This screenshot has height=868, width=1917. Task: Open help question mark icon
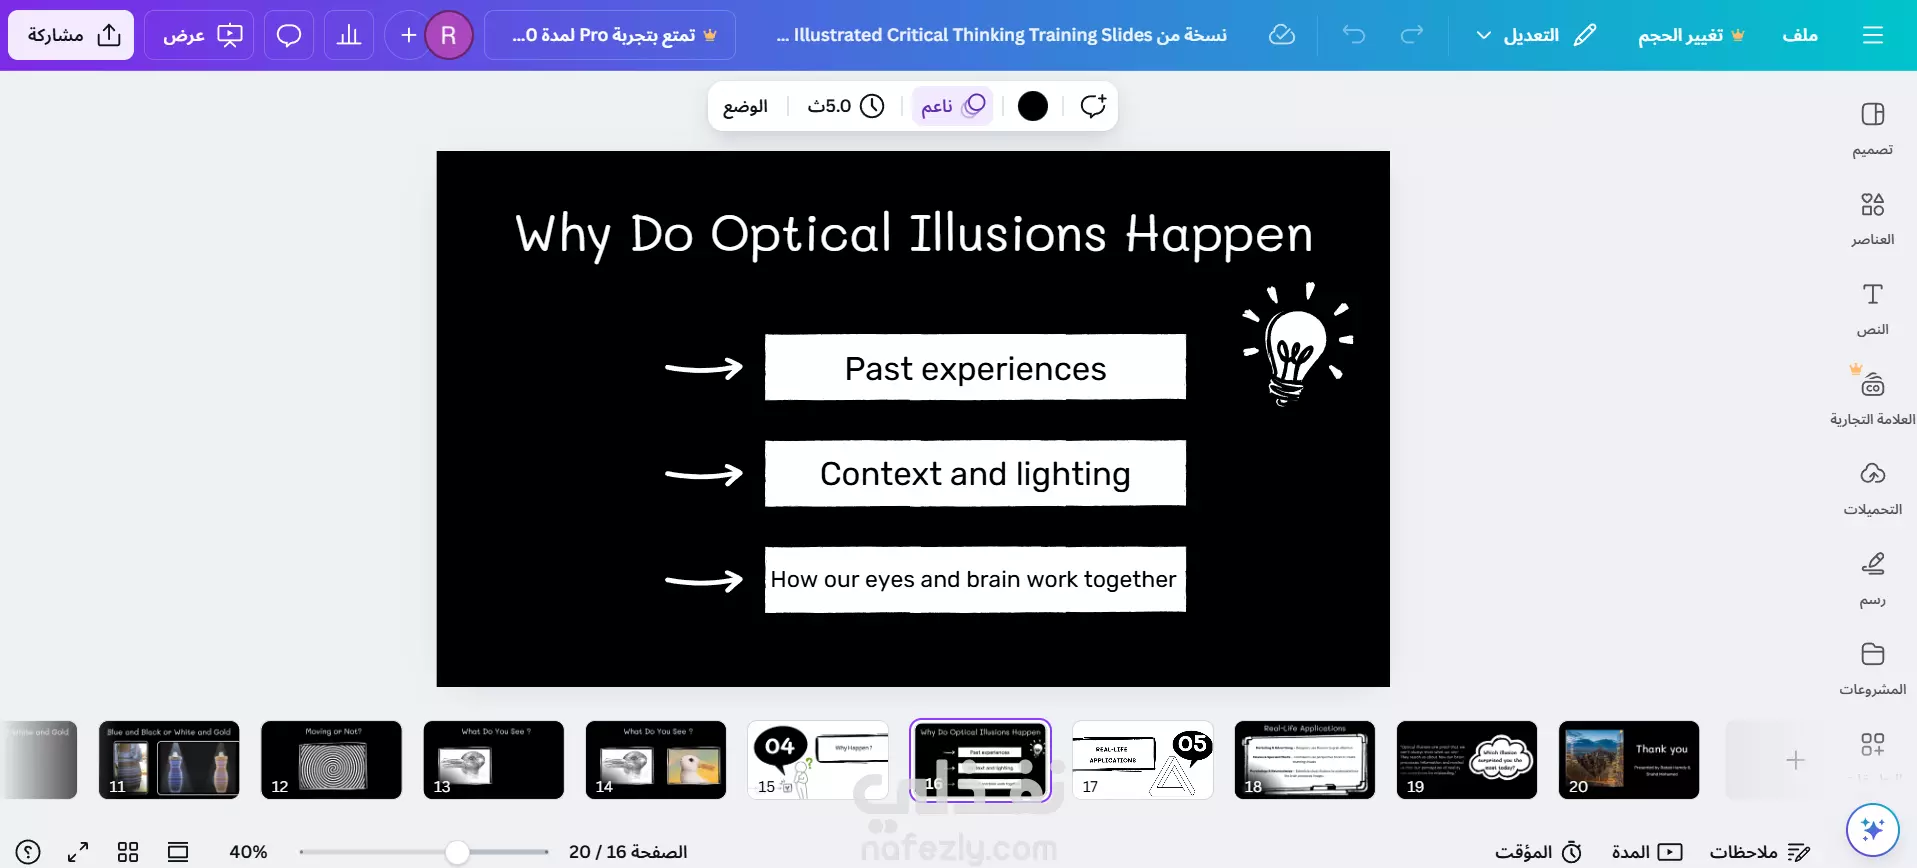28,852
